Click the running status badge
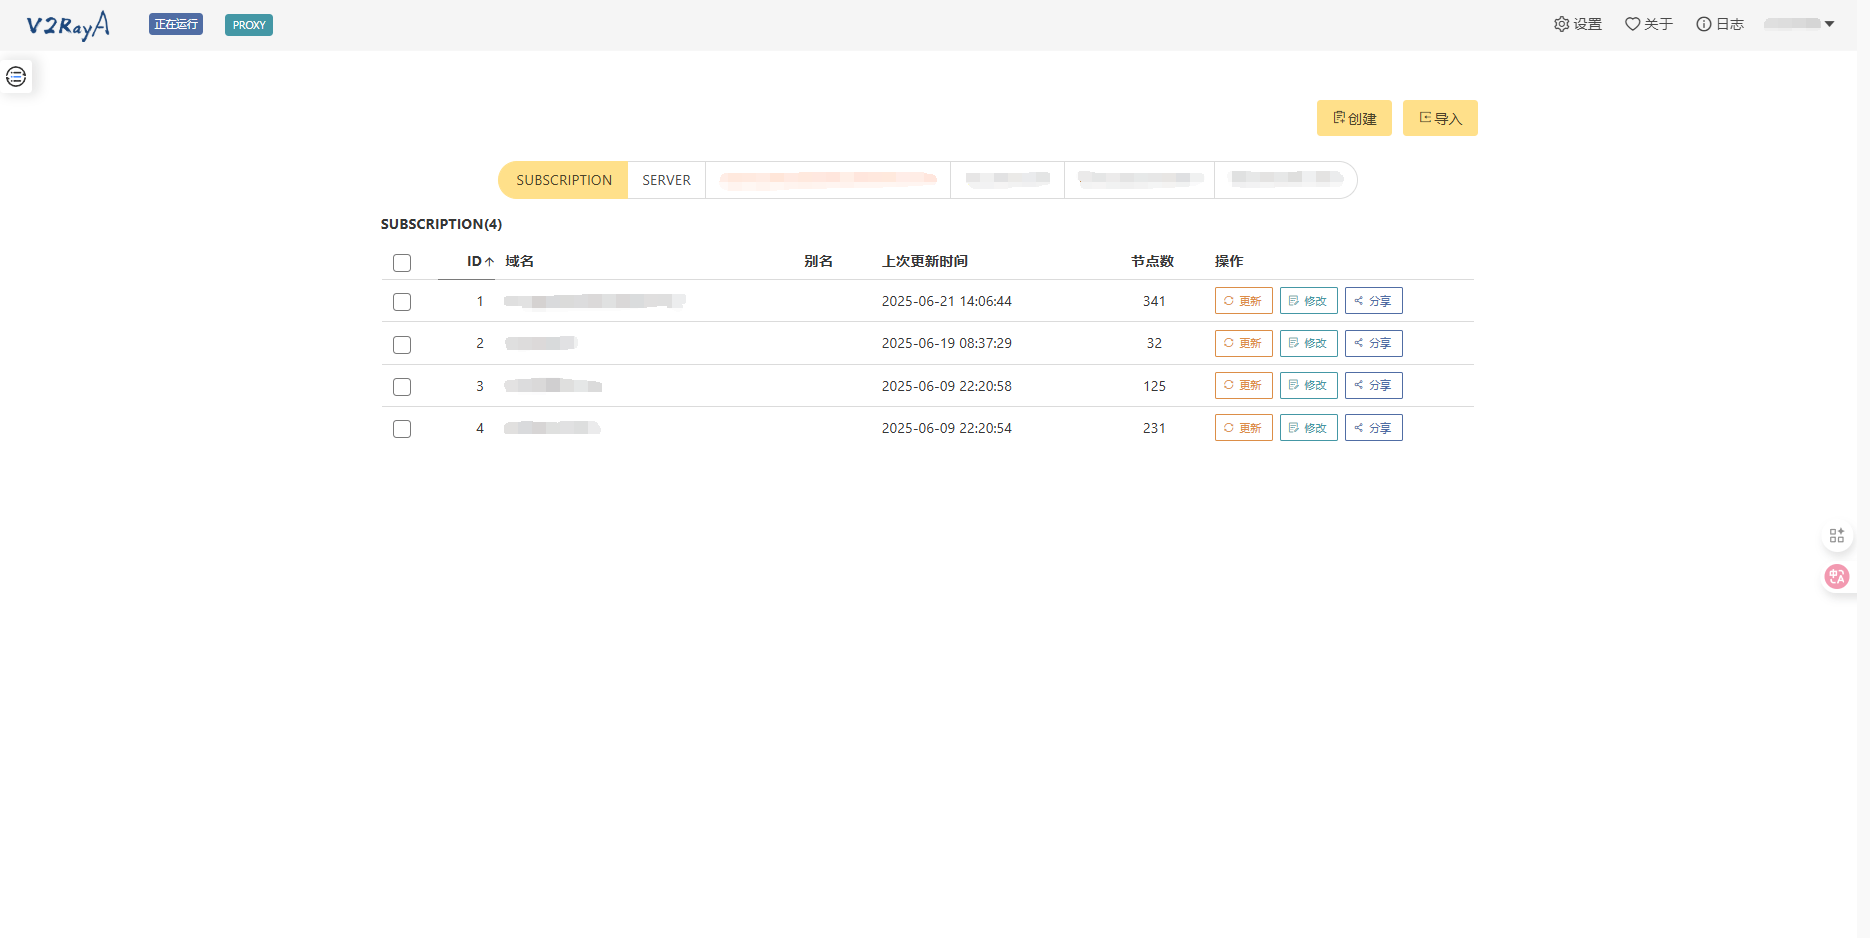This screenshot has height=938, width=1870. (x=176, y=25)
